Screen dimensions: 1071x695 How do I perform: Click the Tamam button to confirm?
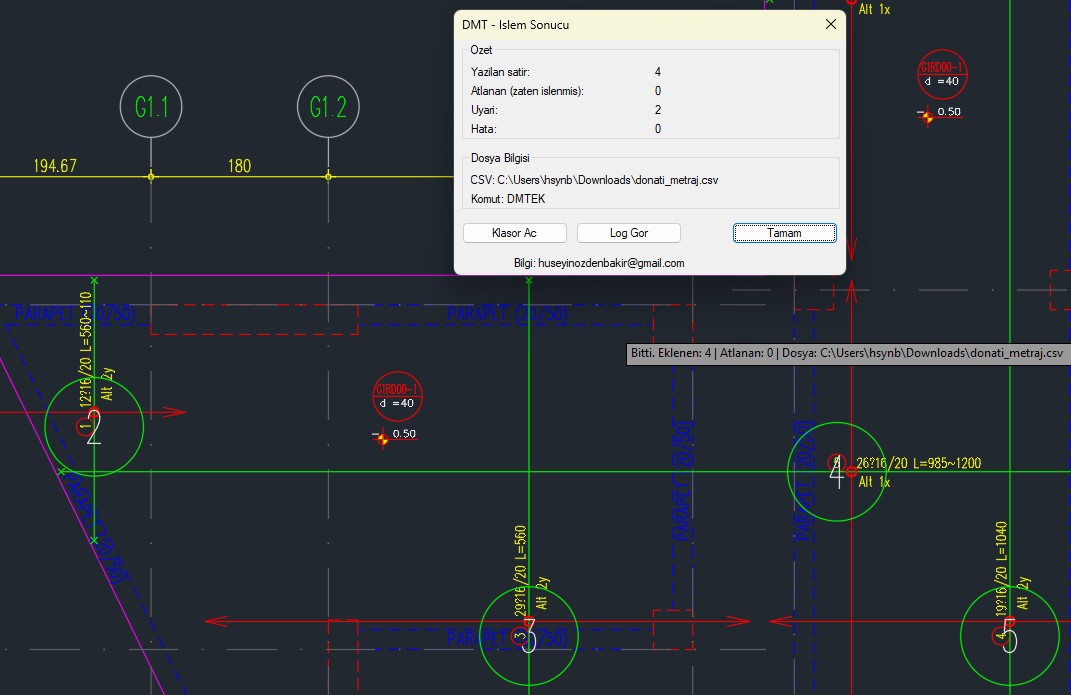784,233
